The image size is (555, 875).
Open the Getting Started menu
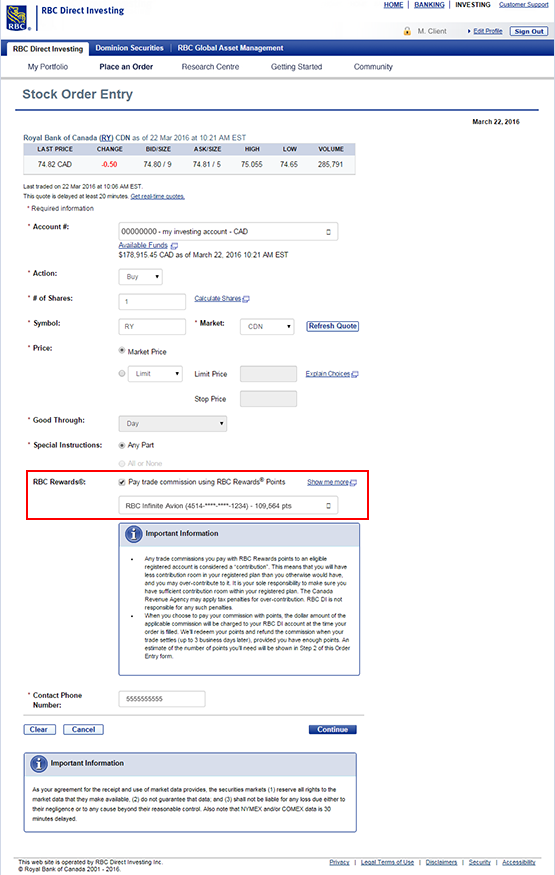pyautogui.click(x=296, y=67)
